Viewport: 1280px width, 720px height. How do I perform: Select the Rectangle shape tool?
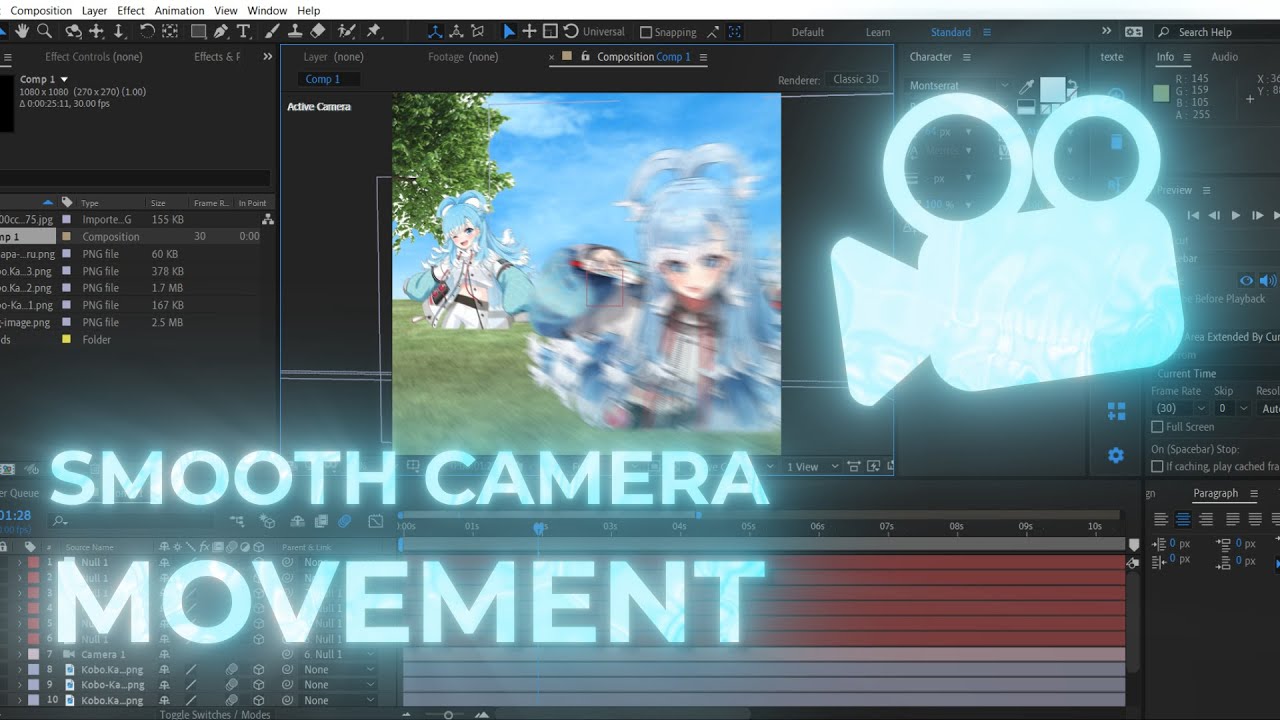198,32
